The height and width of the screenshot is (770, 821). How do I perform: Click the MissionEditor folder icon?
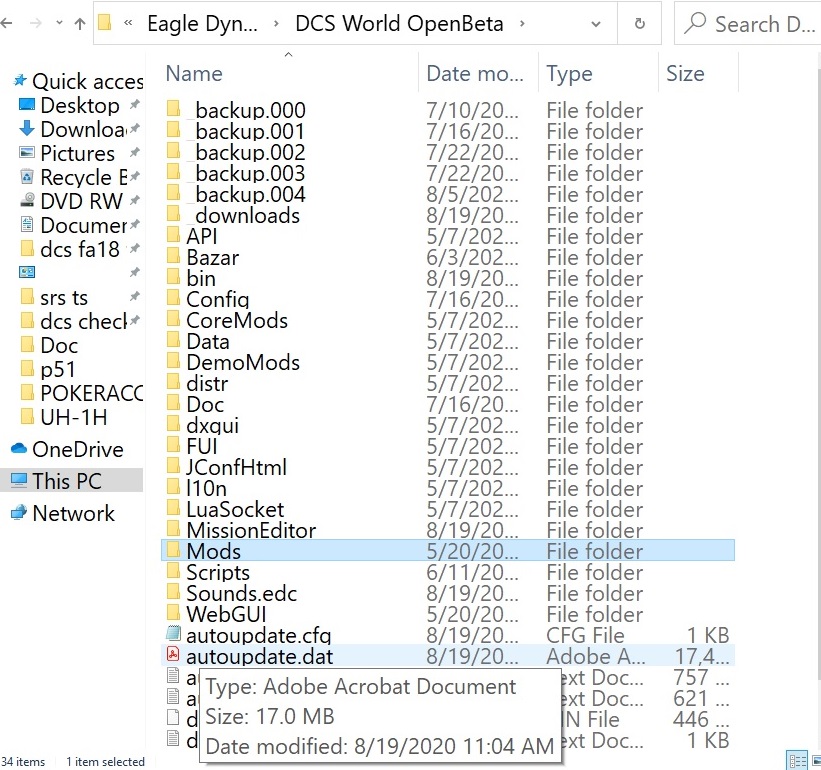(174, 528)
